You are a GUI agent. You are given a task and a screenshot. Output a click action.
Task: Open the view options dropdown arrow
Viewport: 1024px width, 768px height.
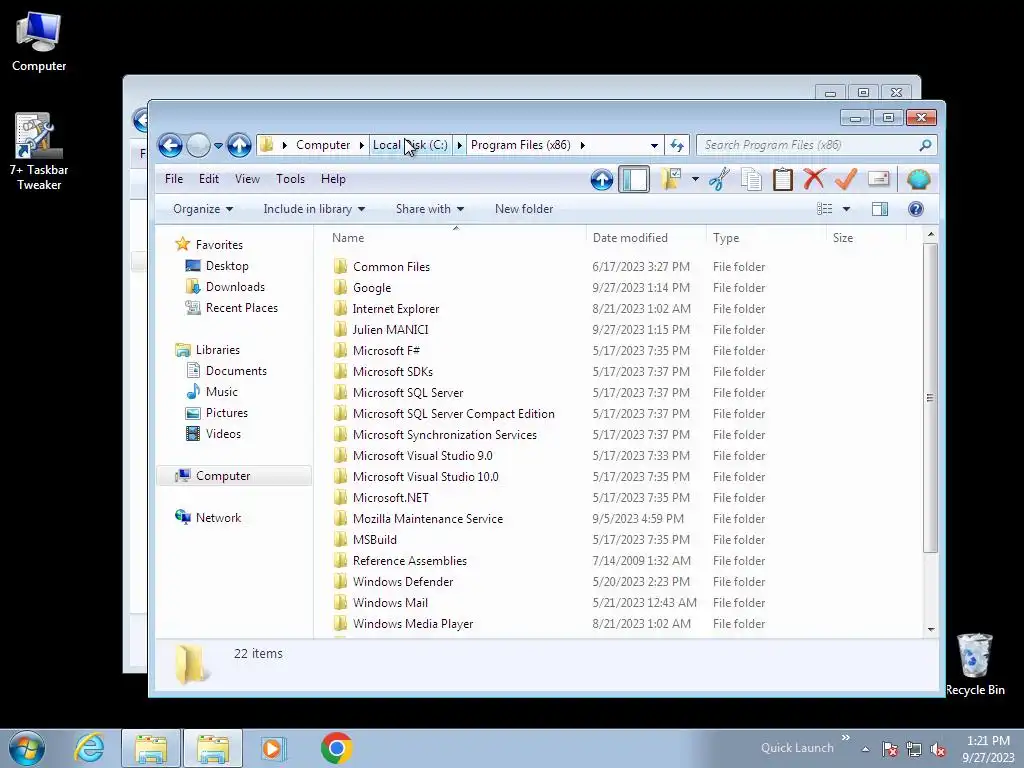846,209
